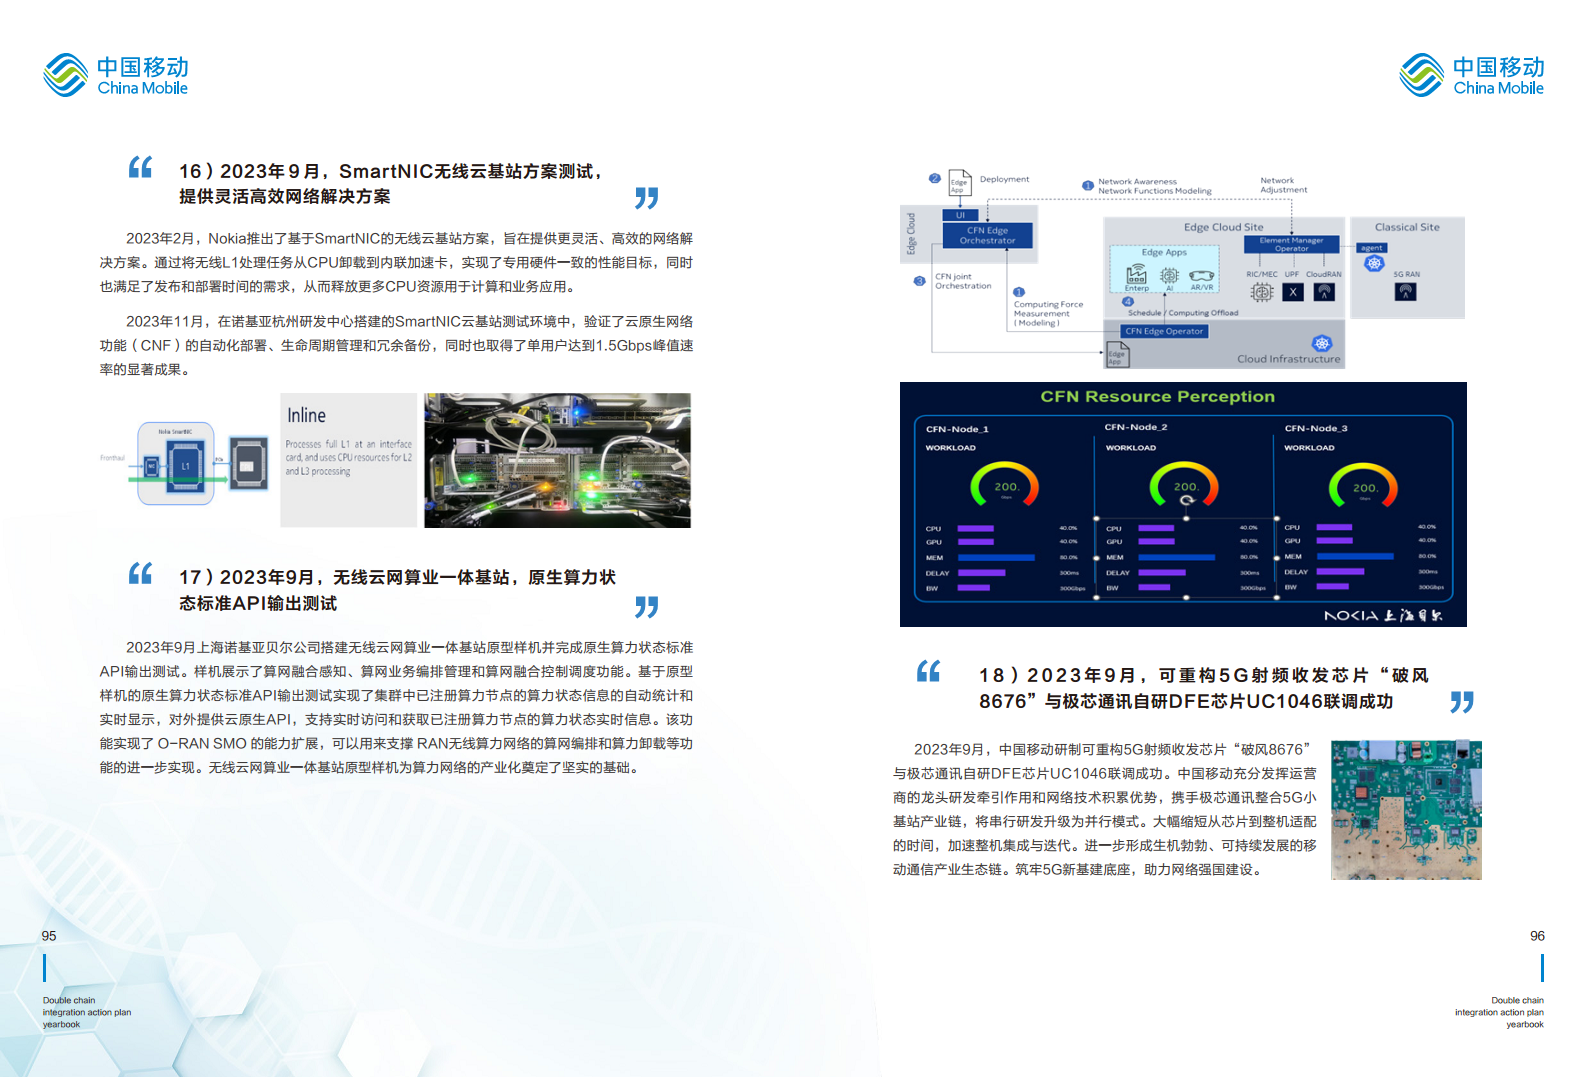Viewport: 1587px width, 1077px height.
Task: Select the CFN-Node_3 panel heading
Action: point(1316,428)
